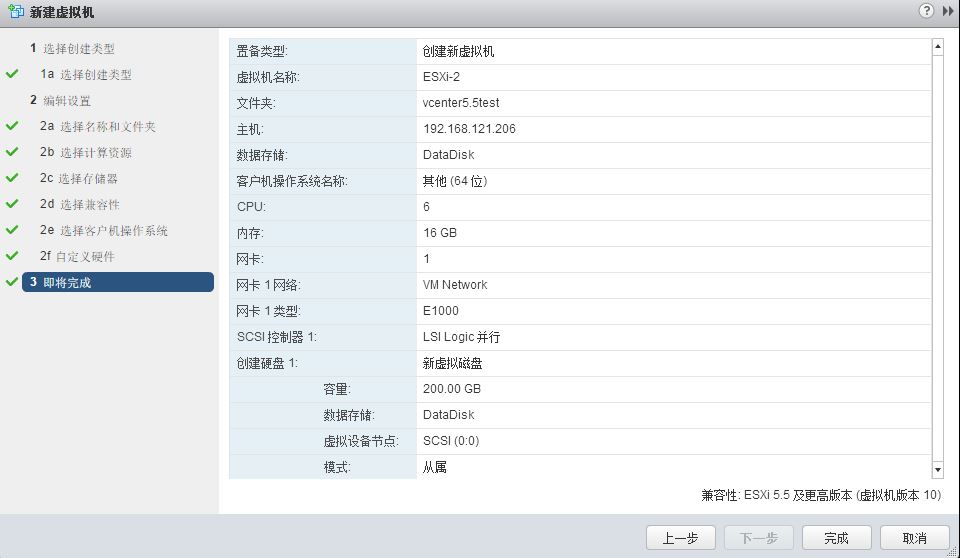
Task: Select the VM name value ESXi-2
Action: 441,77
